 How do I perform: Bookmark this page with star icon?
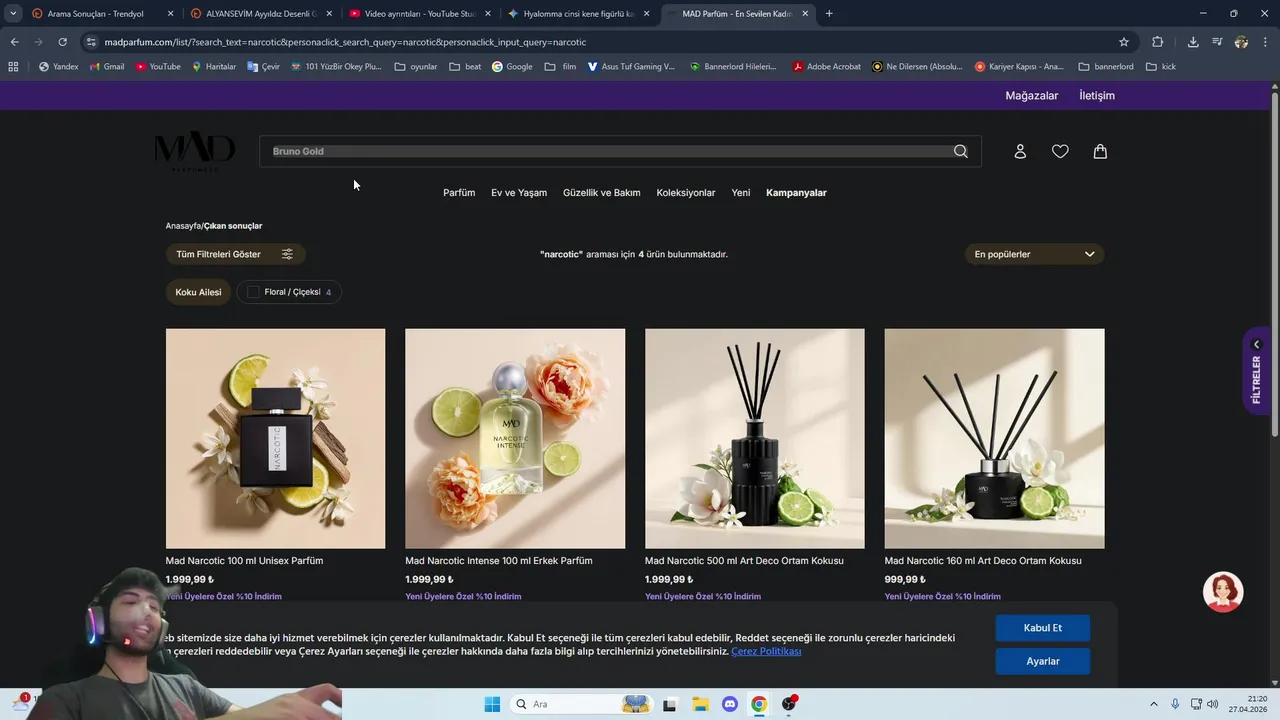coord(1124,42)
